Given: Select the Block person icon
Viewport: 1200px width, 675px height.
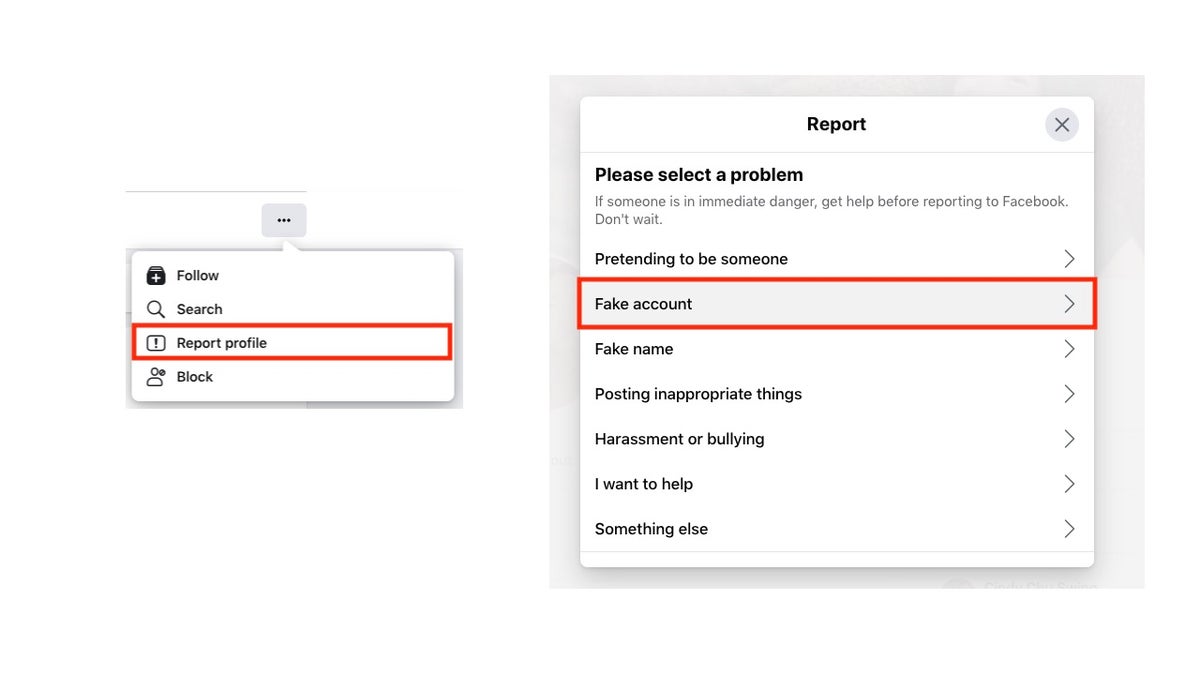Looking at the screenshot, I should click(156, 376).
